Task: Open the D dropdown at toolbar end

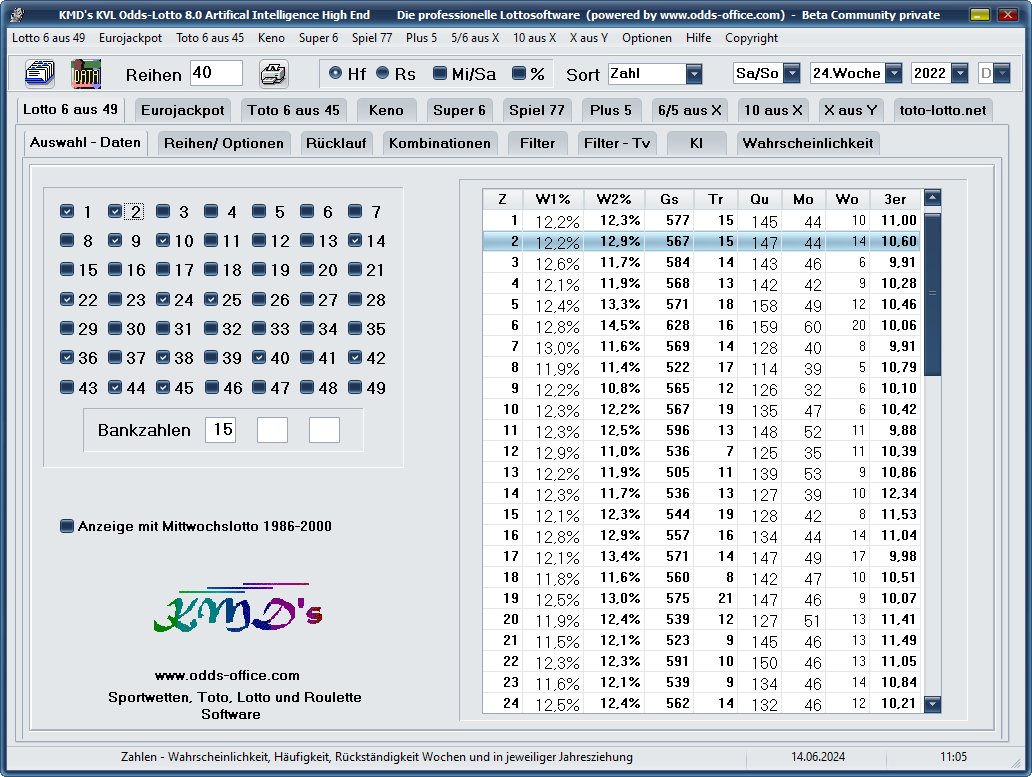Action: pos(1001,73)
